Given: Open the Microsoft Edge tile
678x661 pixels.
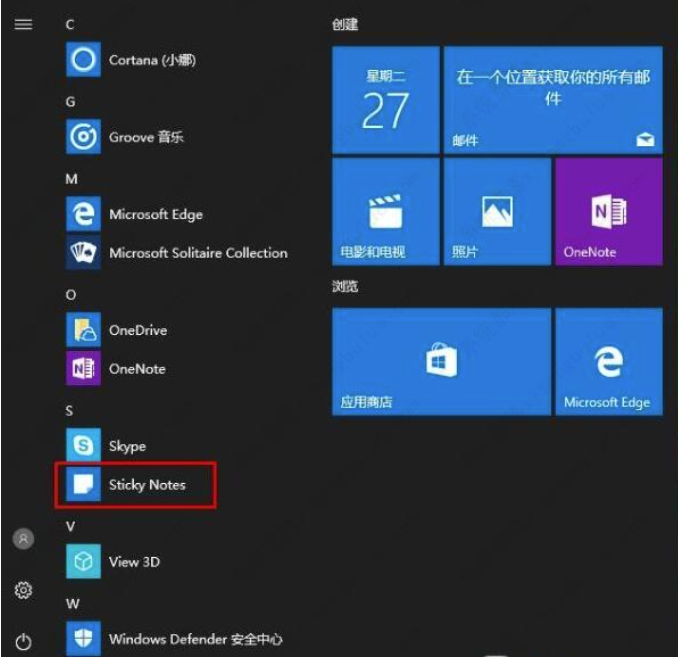Looking at the screenshot, I should click(x=609, y=361).
